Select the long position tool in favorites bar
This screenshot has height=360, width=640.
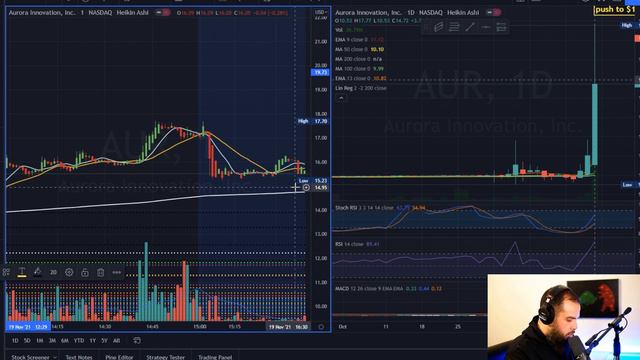tap(501, 27)
